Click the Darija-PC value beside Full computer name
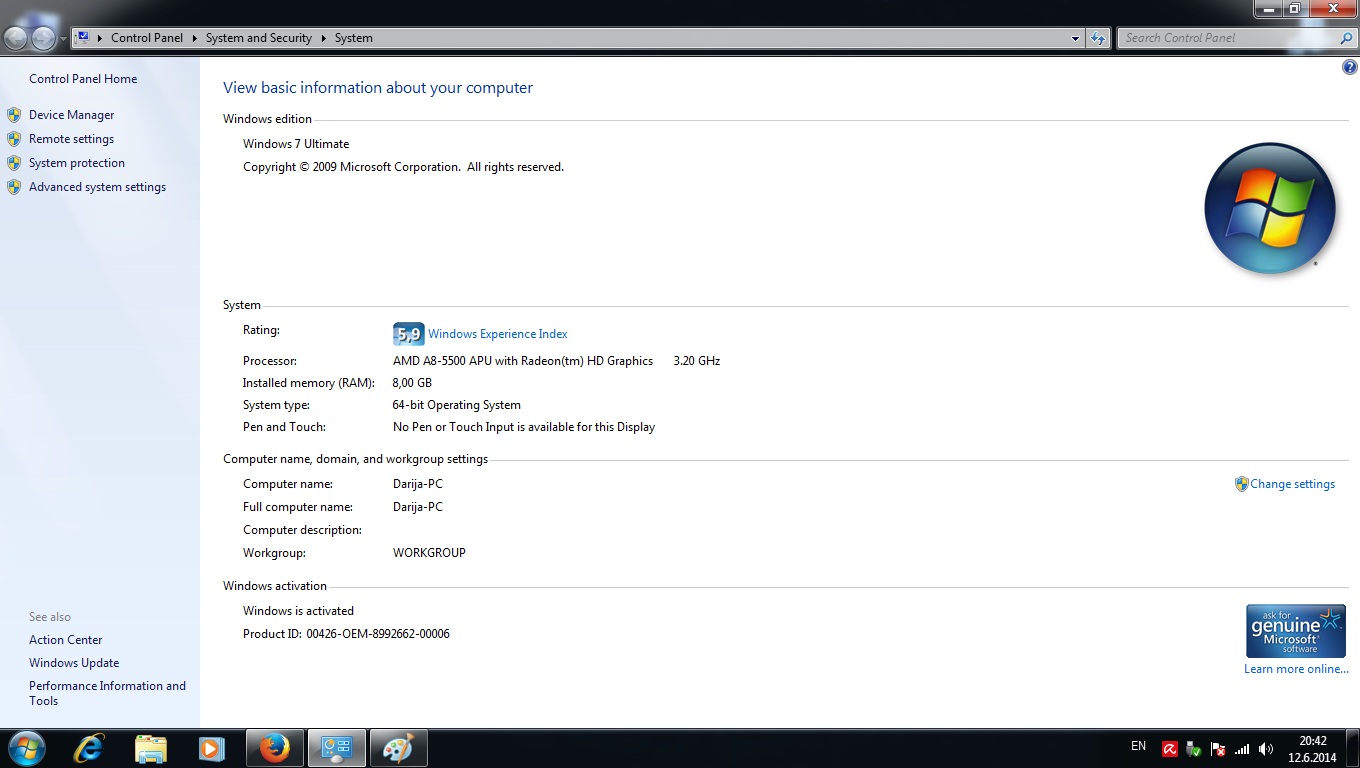Screen dimensions: 1360x768 click(418, 507)
